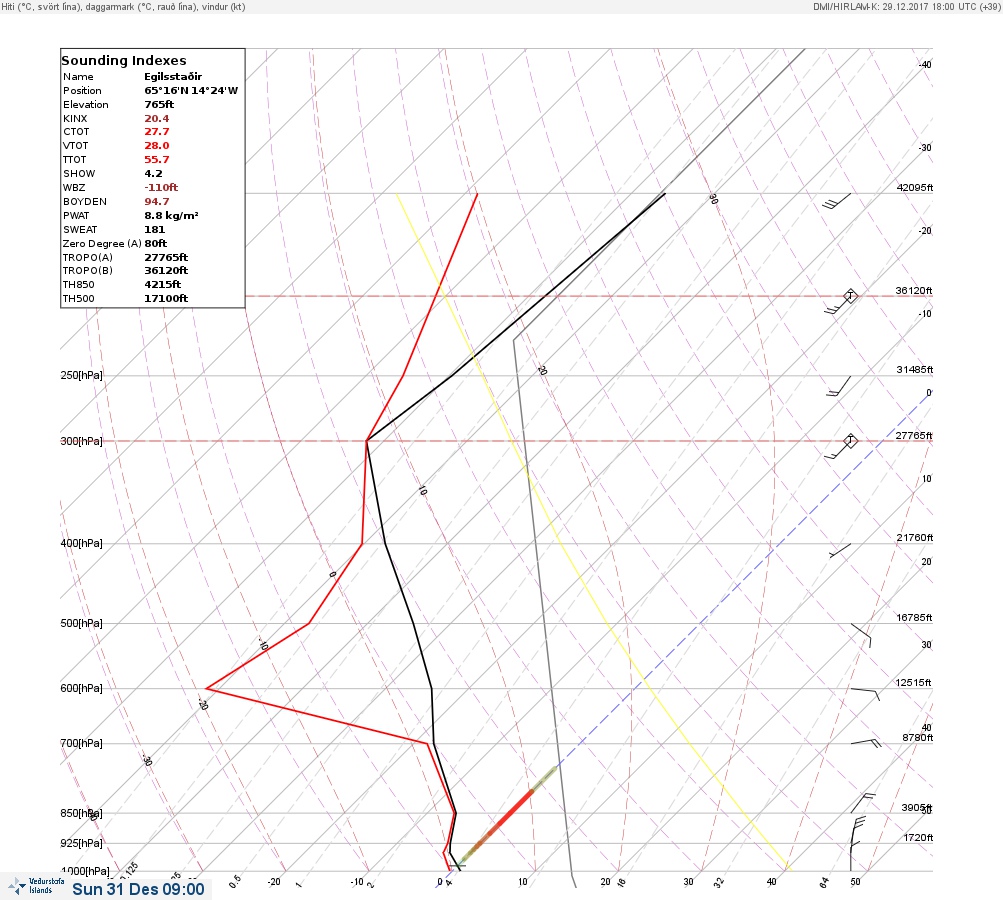Click the 'Sounding Indexes' title
This screenshot has height=900, width=1003.
[123, 61]
